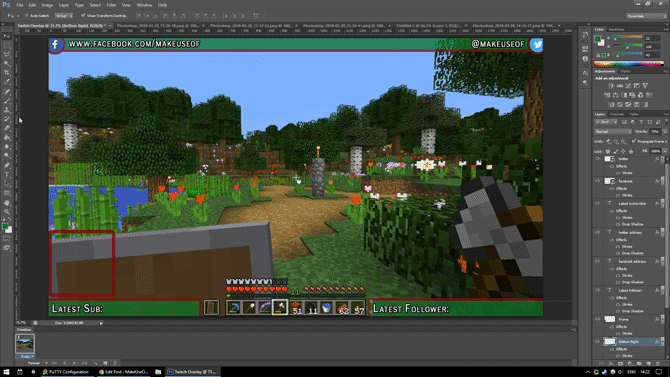
Task: Select the Pen tool
Action: point(7,165)
